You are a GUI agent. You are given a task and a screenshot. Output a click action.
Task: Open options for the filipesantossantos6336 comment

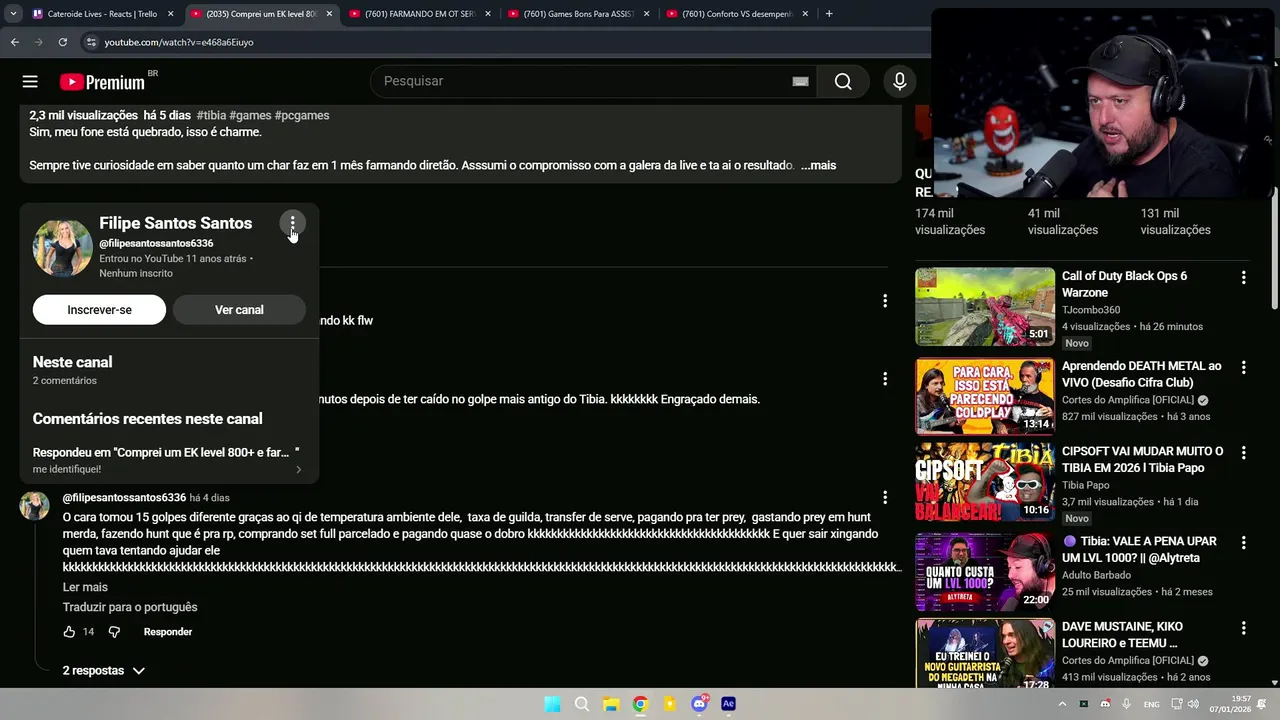pos(884,497)
